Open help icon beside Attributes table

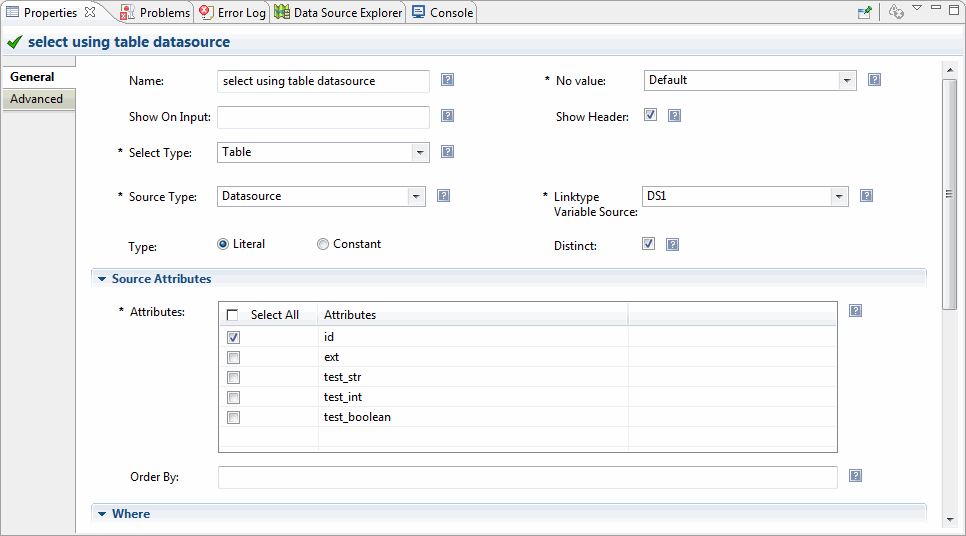tap(856, 311)
